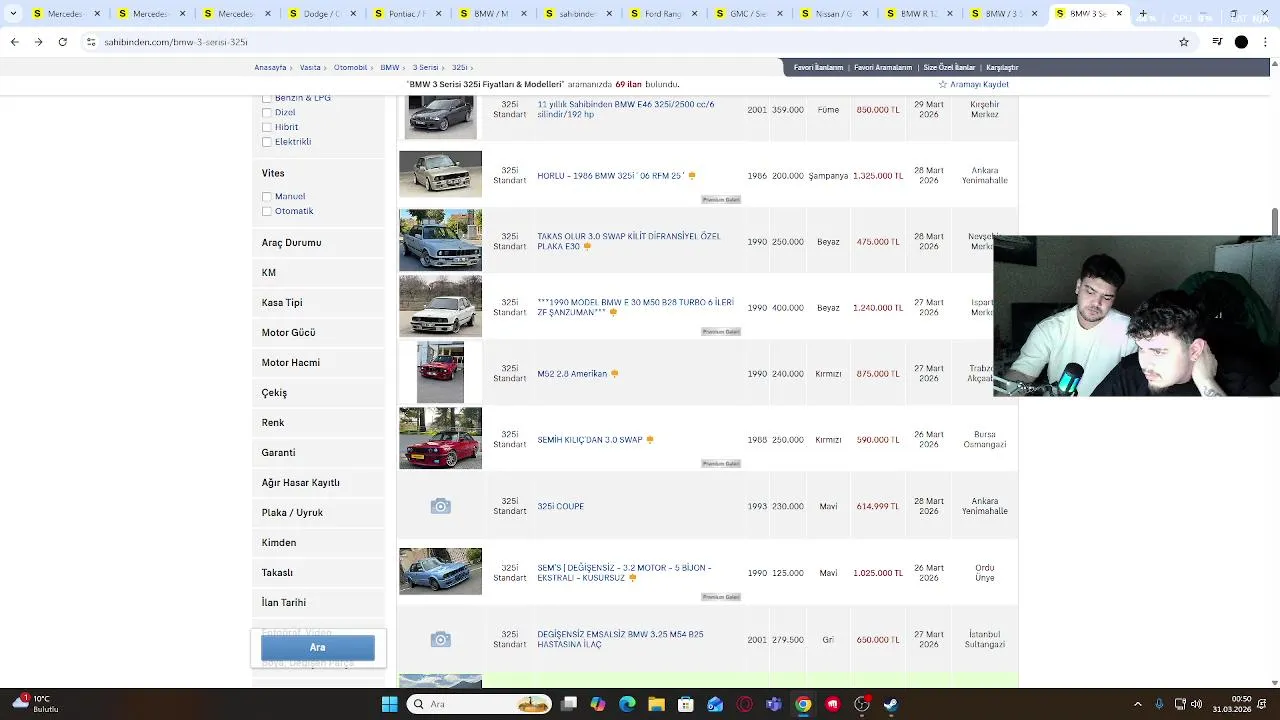Open Microsoft Teams from the taskbar
The width and height of the screenshot is (1280, 720).
pos(774,704)
